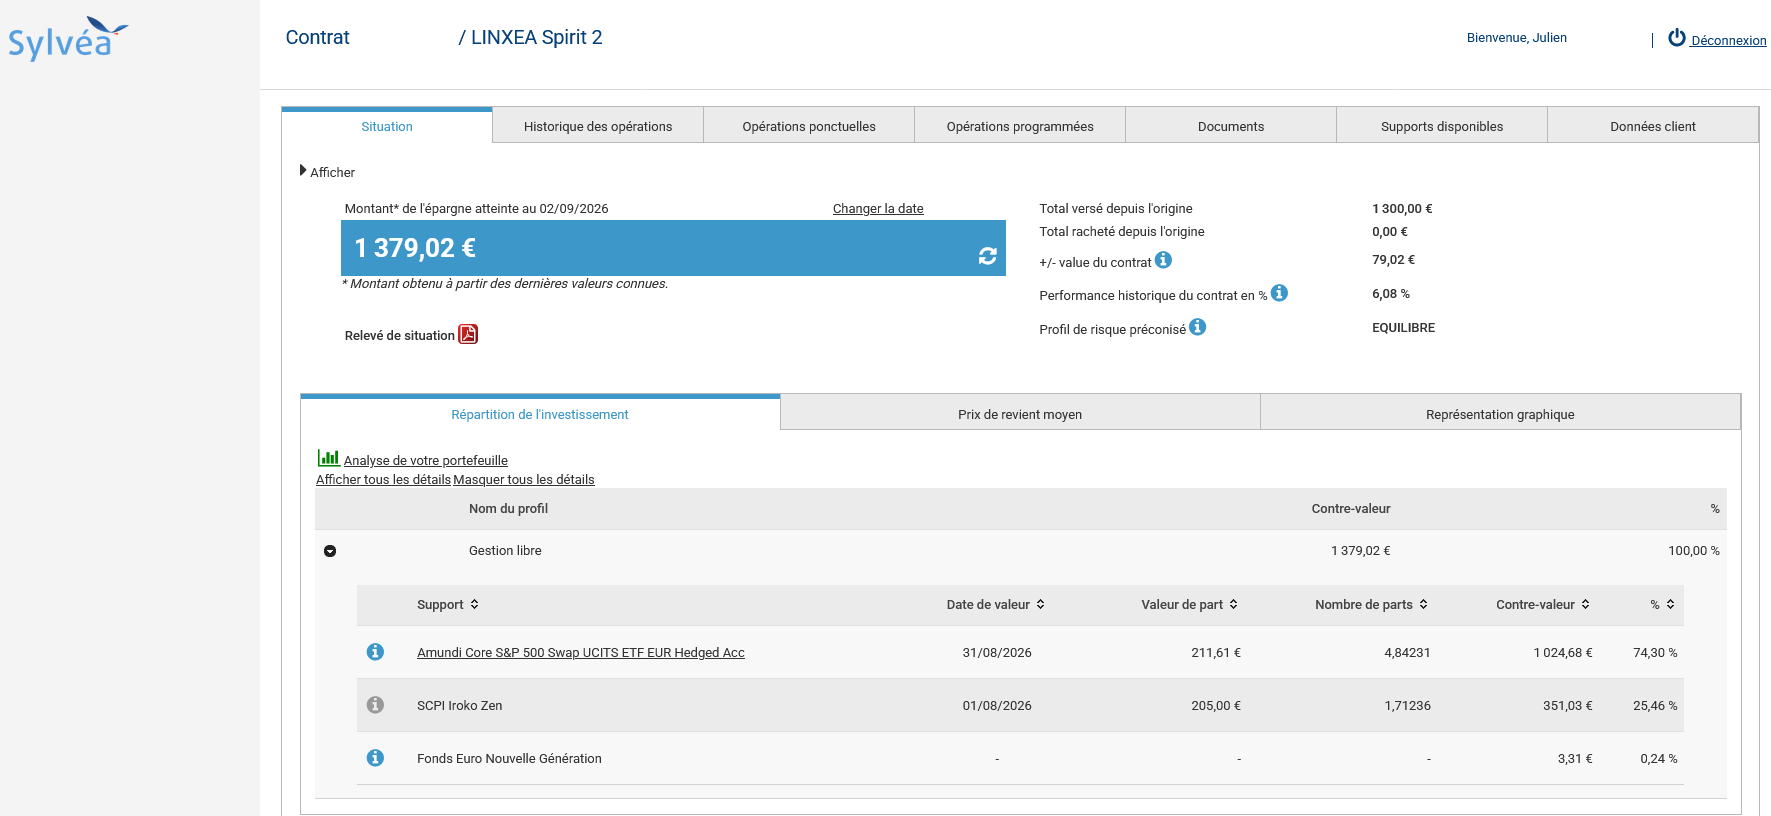Viewport: 1771px width, 816px height.
Task: Select the Situation tab
Action: (387, 126)
